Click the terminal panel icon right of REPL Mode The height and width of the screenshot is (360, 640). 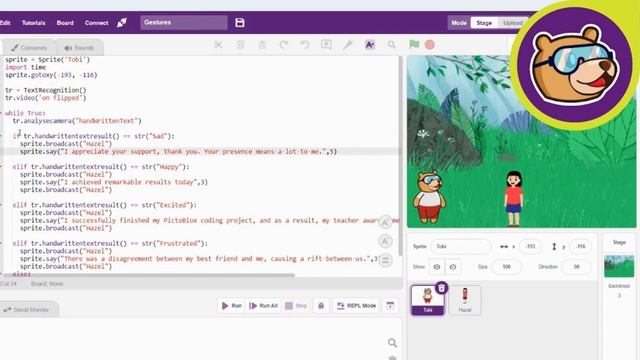coord(390,305)
